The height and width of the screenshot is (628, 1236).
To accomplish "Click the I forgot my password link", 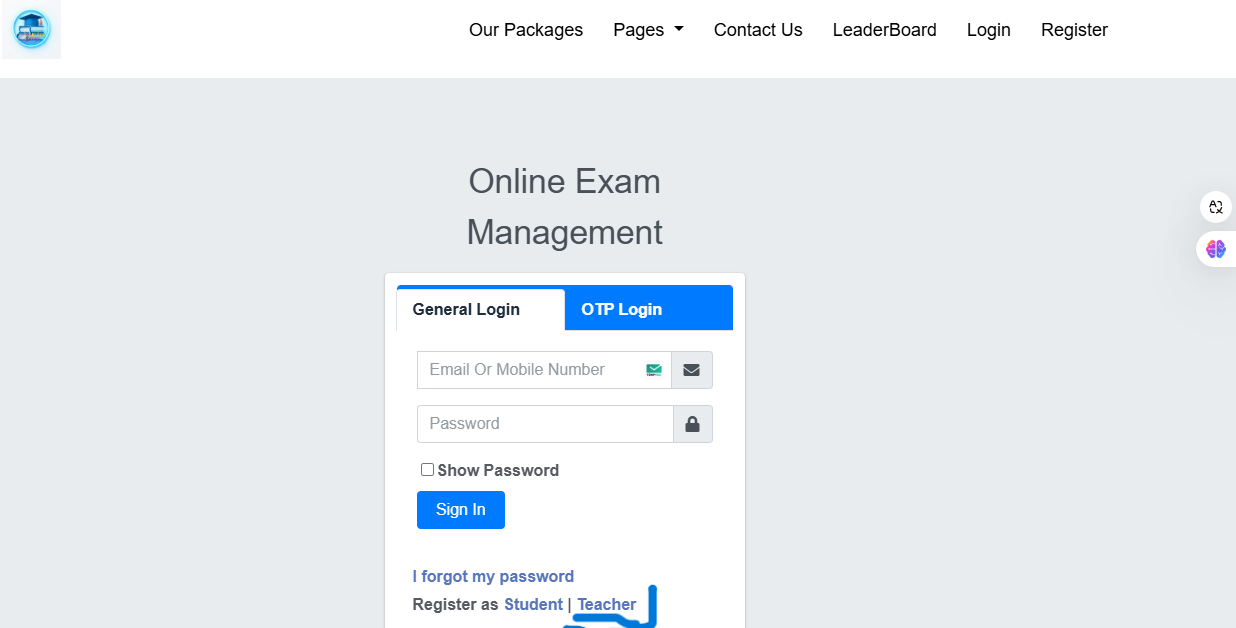I will [x=493, y=576].
